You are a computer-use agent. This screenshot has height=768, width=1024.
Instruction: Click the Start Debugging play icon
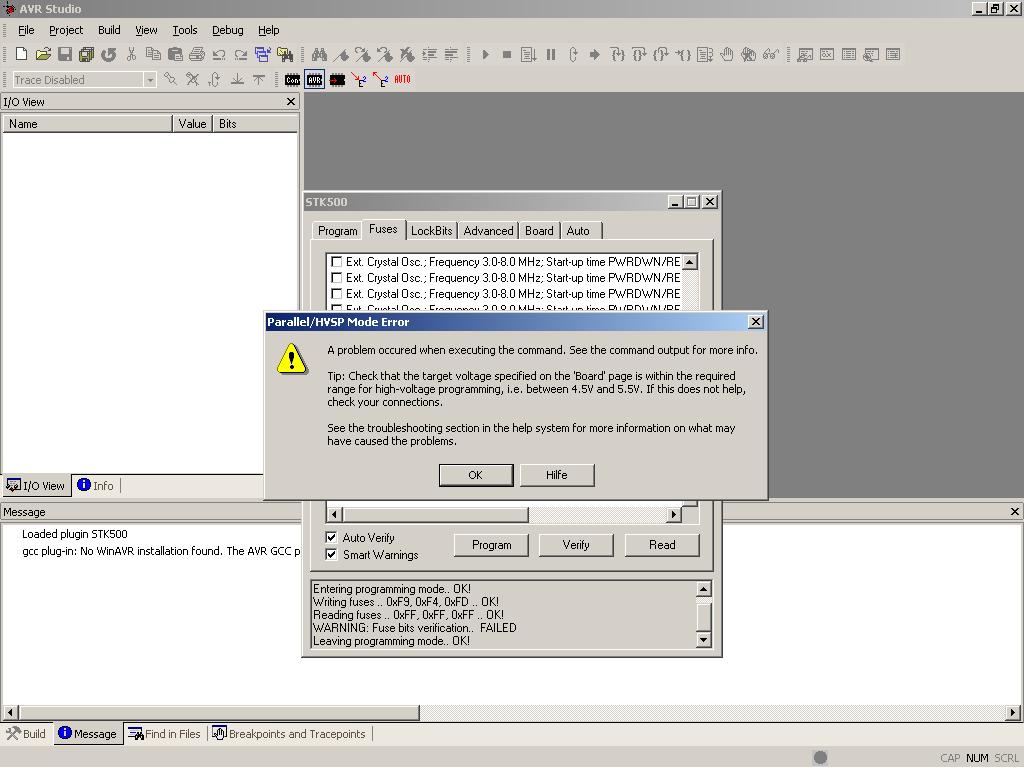click(x=485, y=54)
